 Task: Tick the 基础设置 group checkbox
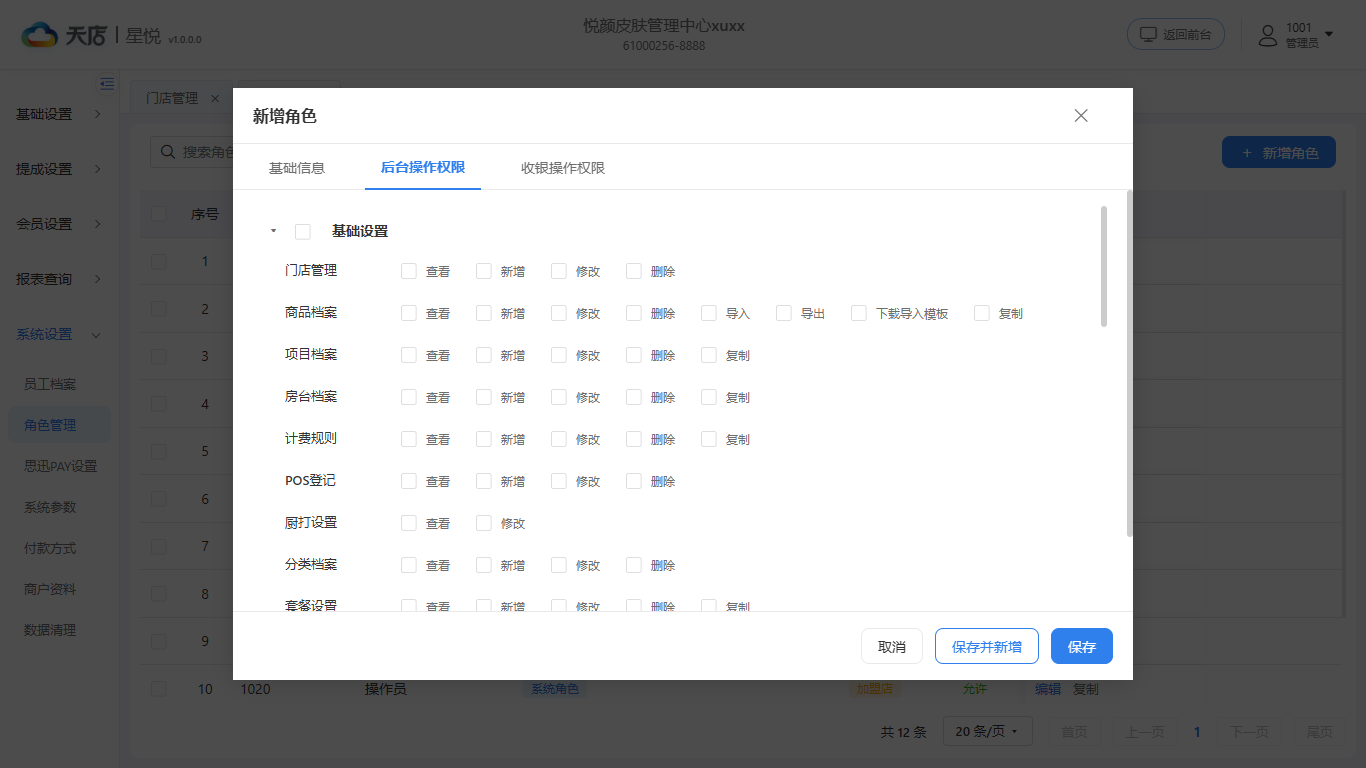(303, 232)
